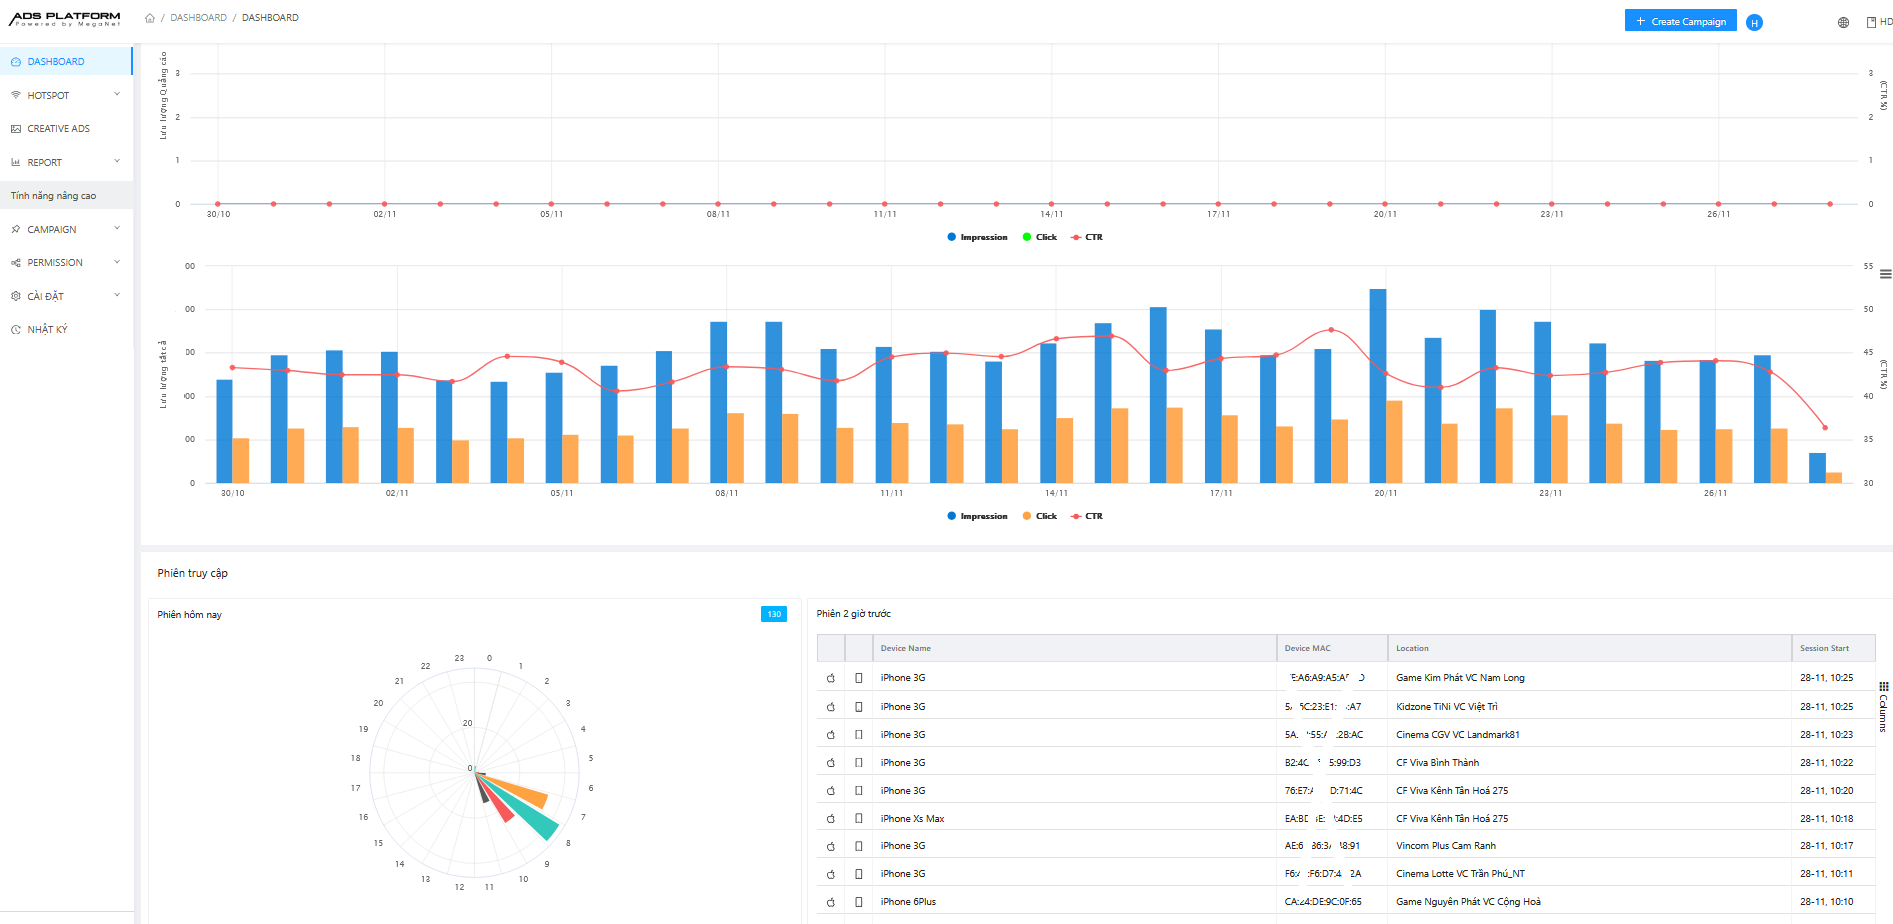Click phone icon on iPhone 6Plus row
Viewport: 1893px width, 924px height.
(859, 902)
